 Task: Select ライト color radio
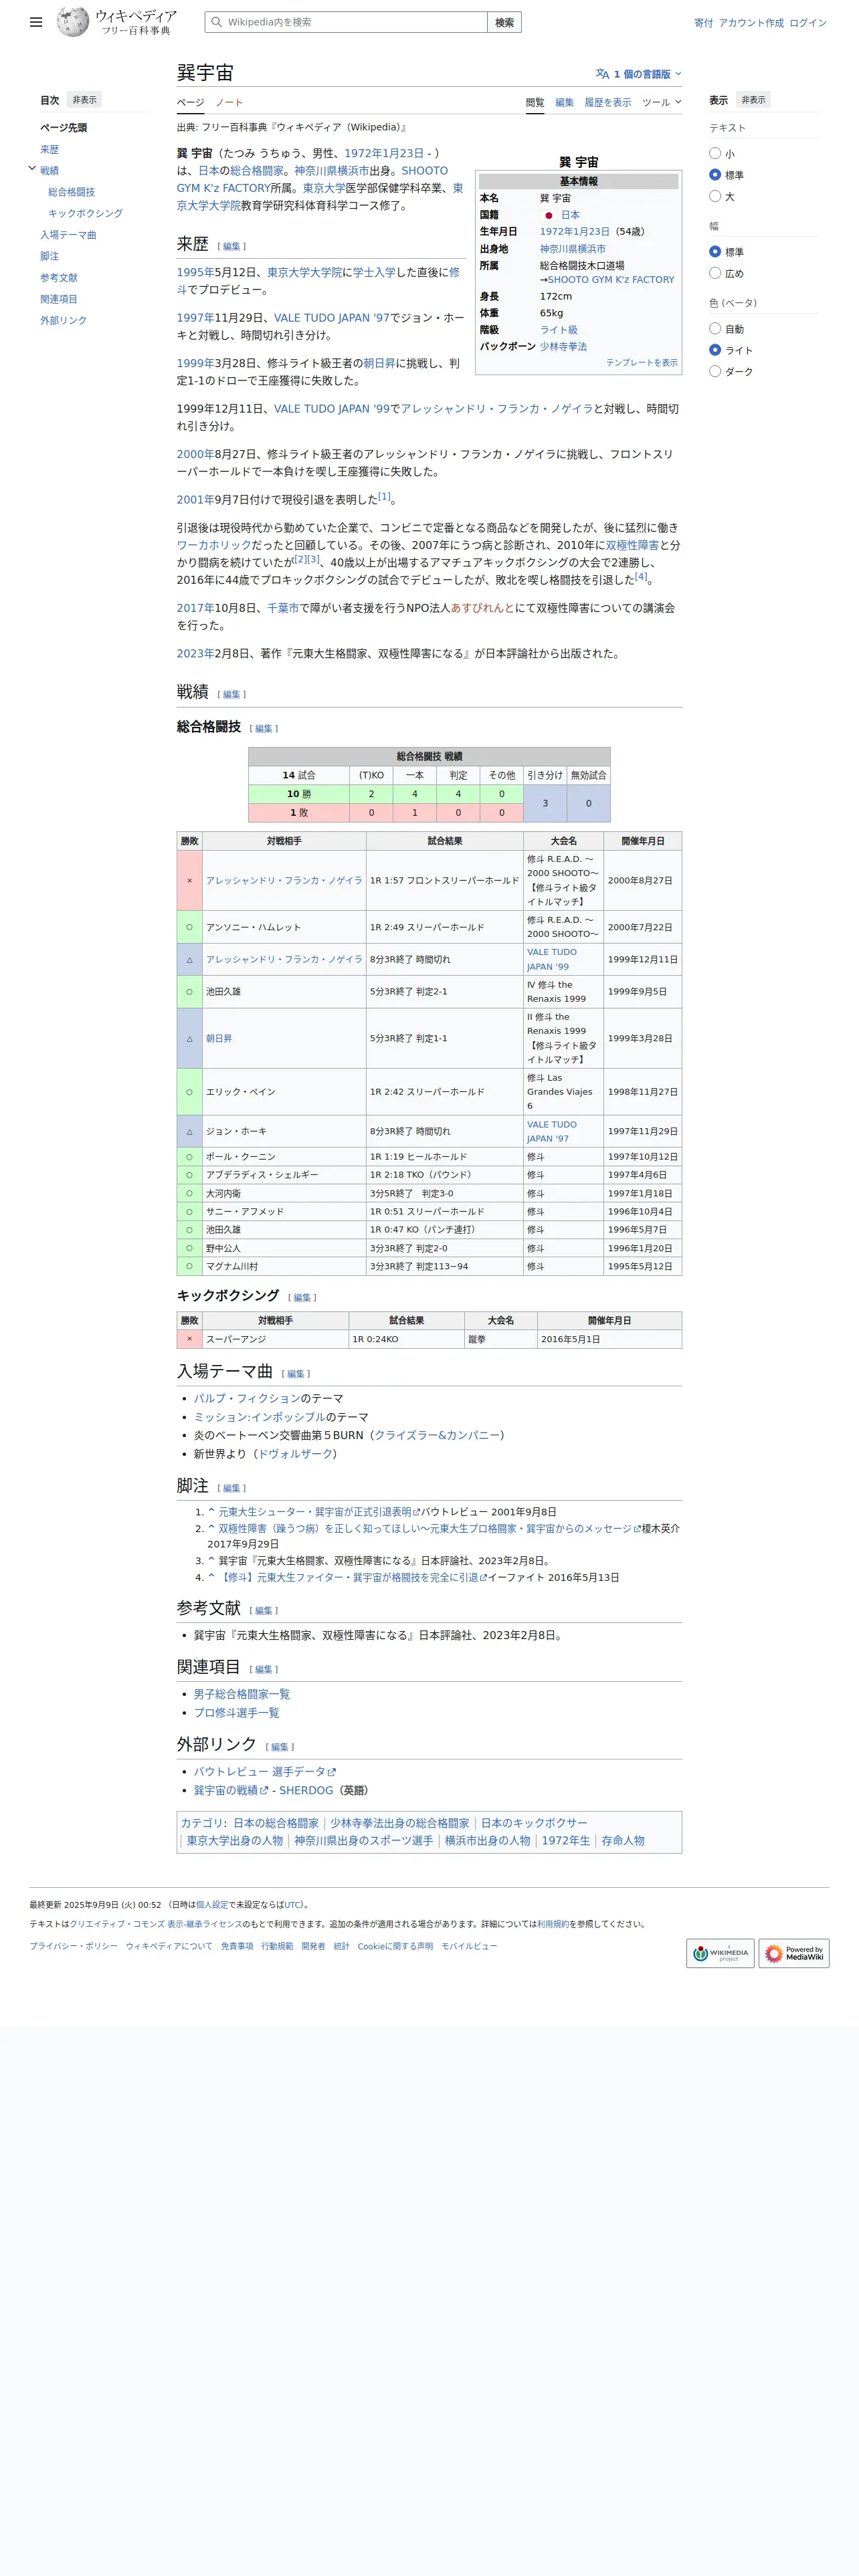(715, 350)
